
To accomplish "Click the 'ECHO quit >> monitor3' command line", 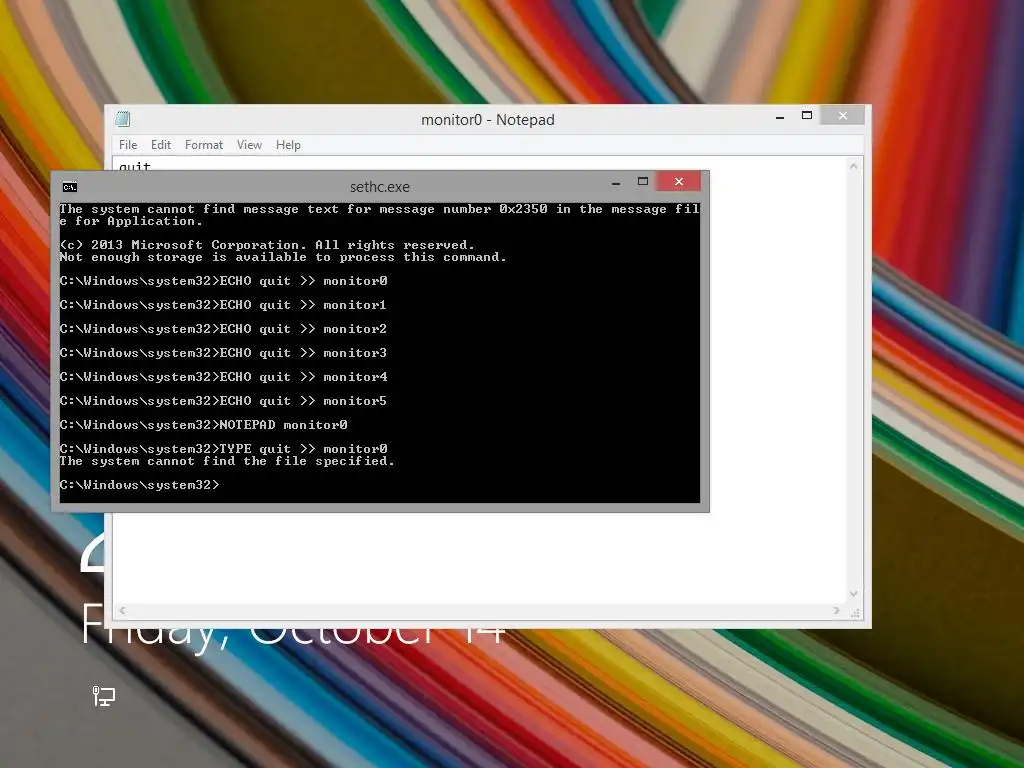I will [x=223, y=353].
